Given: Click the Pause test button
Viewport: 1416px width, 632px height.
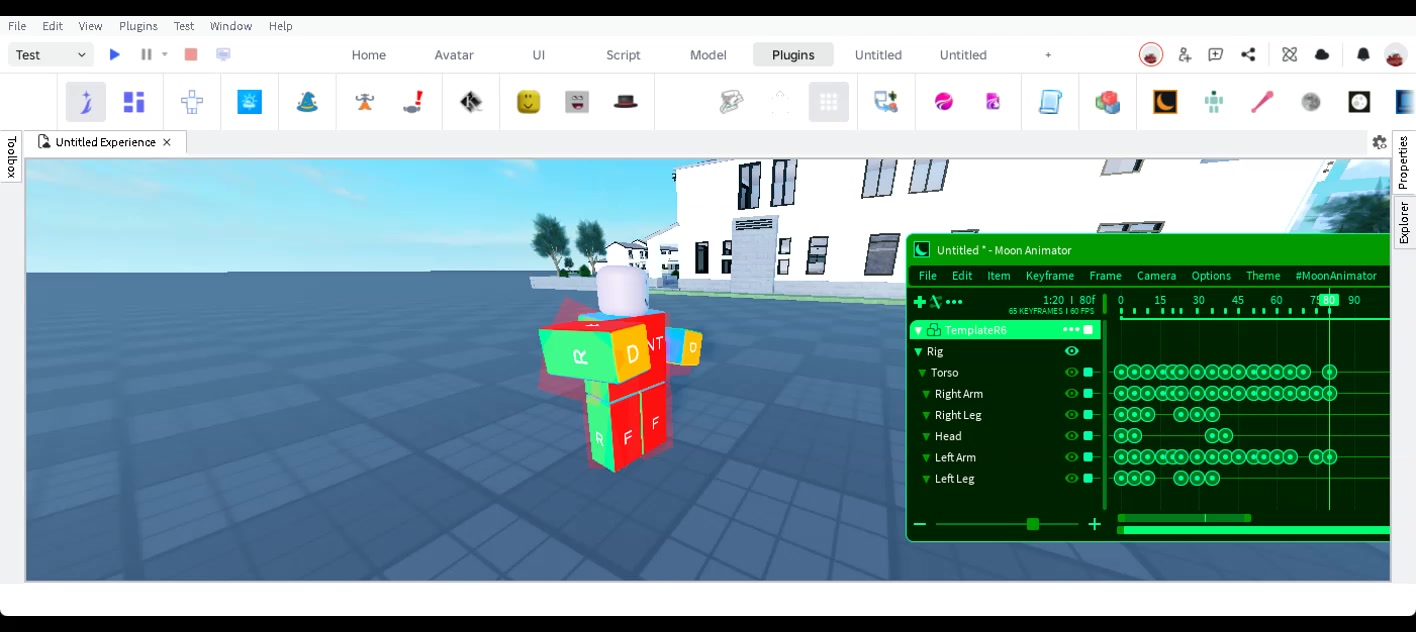Looking at the screenshot, I should tap(146, 55).
